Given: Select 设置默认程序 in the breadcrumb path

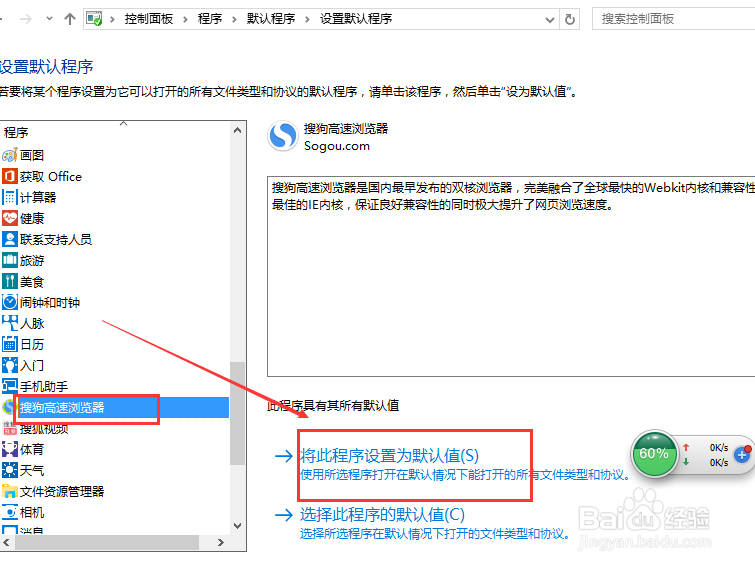Looking at the screenshot, I should [x=356, y=19].
